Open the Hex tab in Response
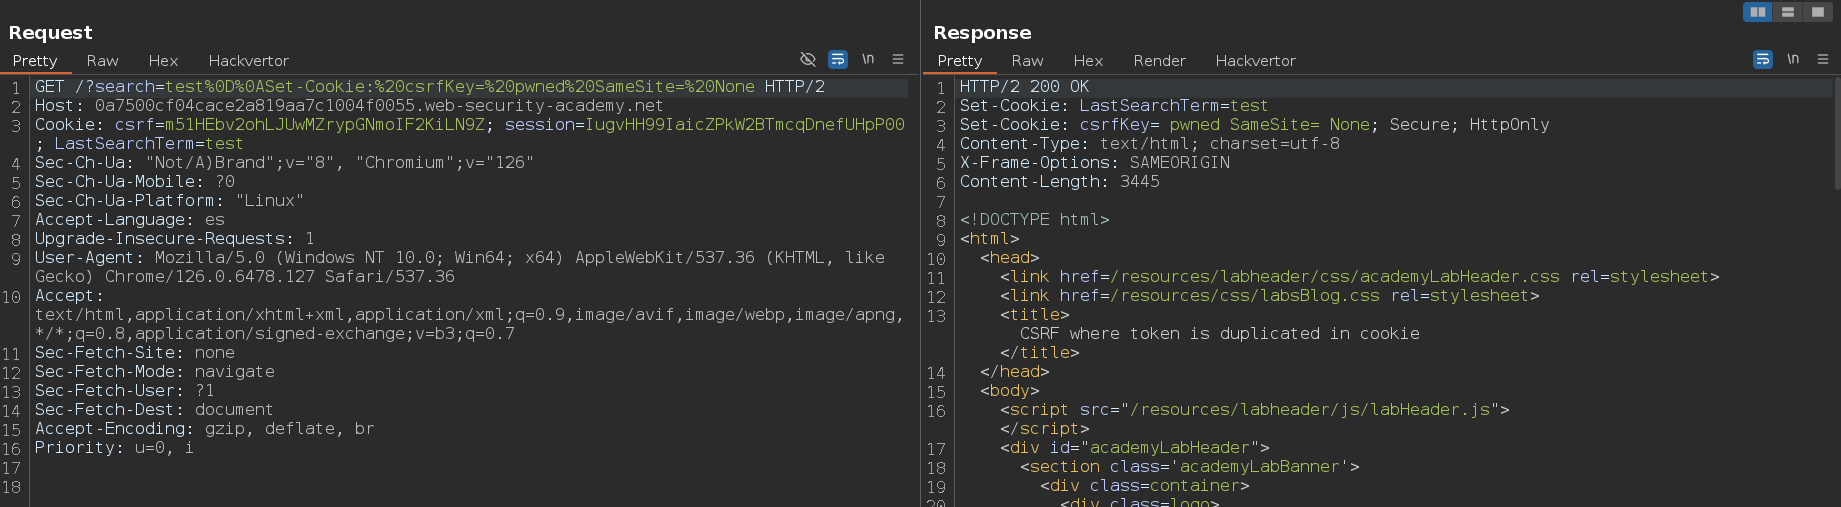Image resolution: width=1841 pixels, height=507 pixels. [x=1088, y=61]
